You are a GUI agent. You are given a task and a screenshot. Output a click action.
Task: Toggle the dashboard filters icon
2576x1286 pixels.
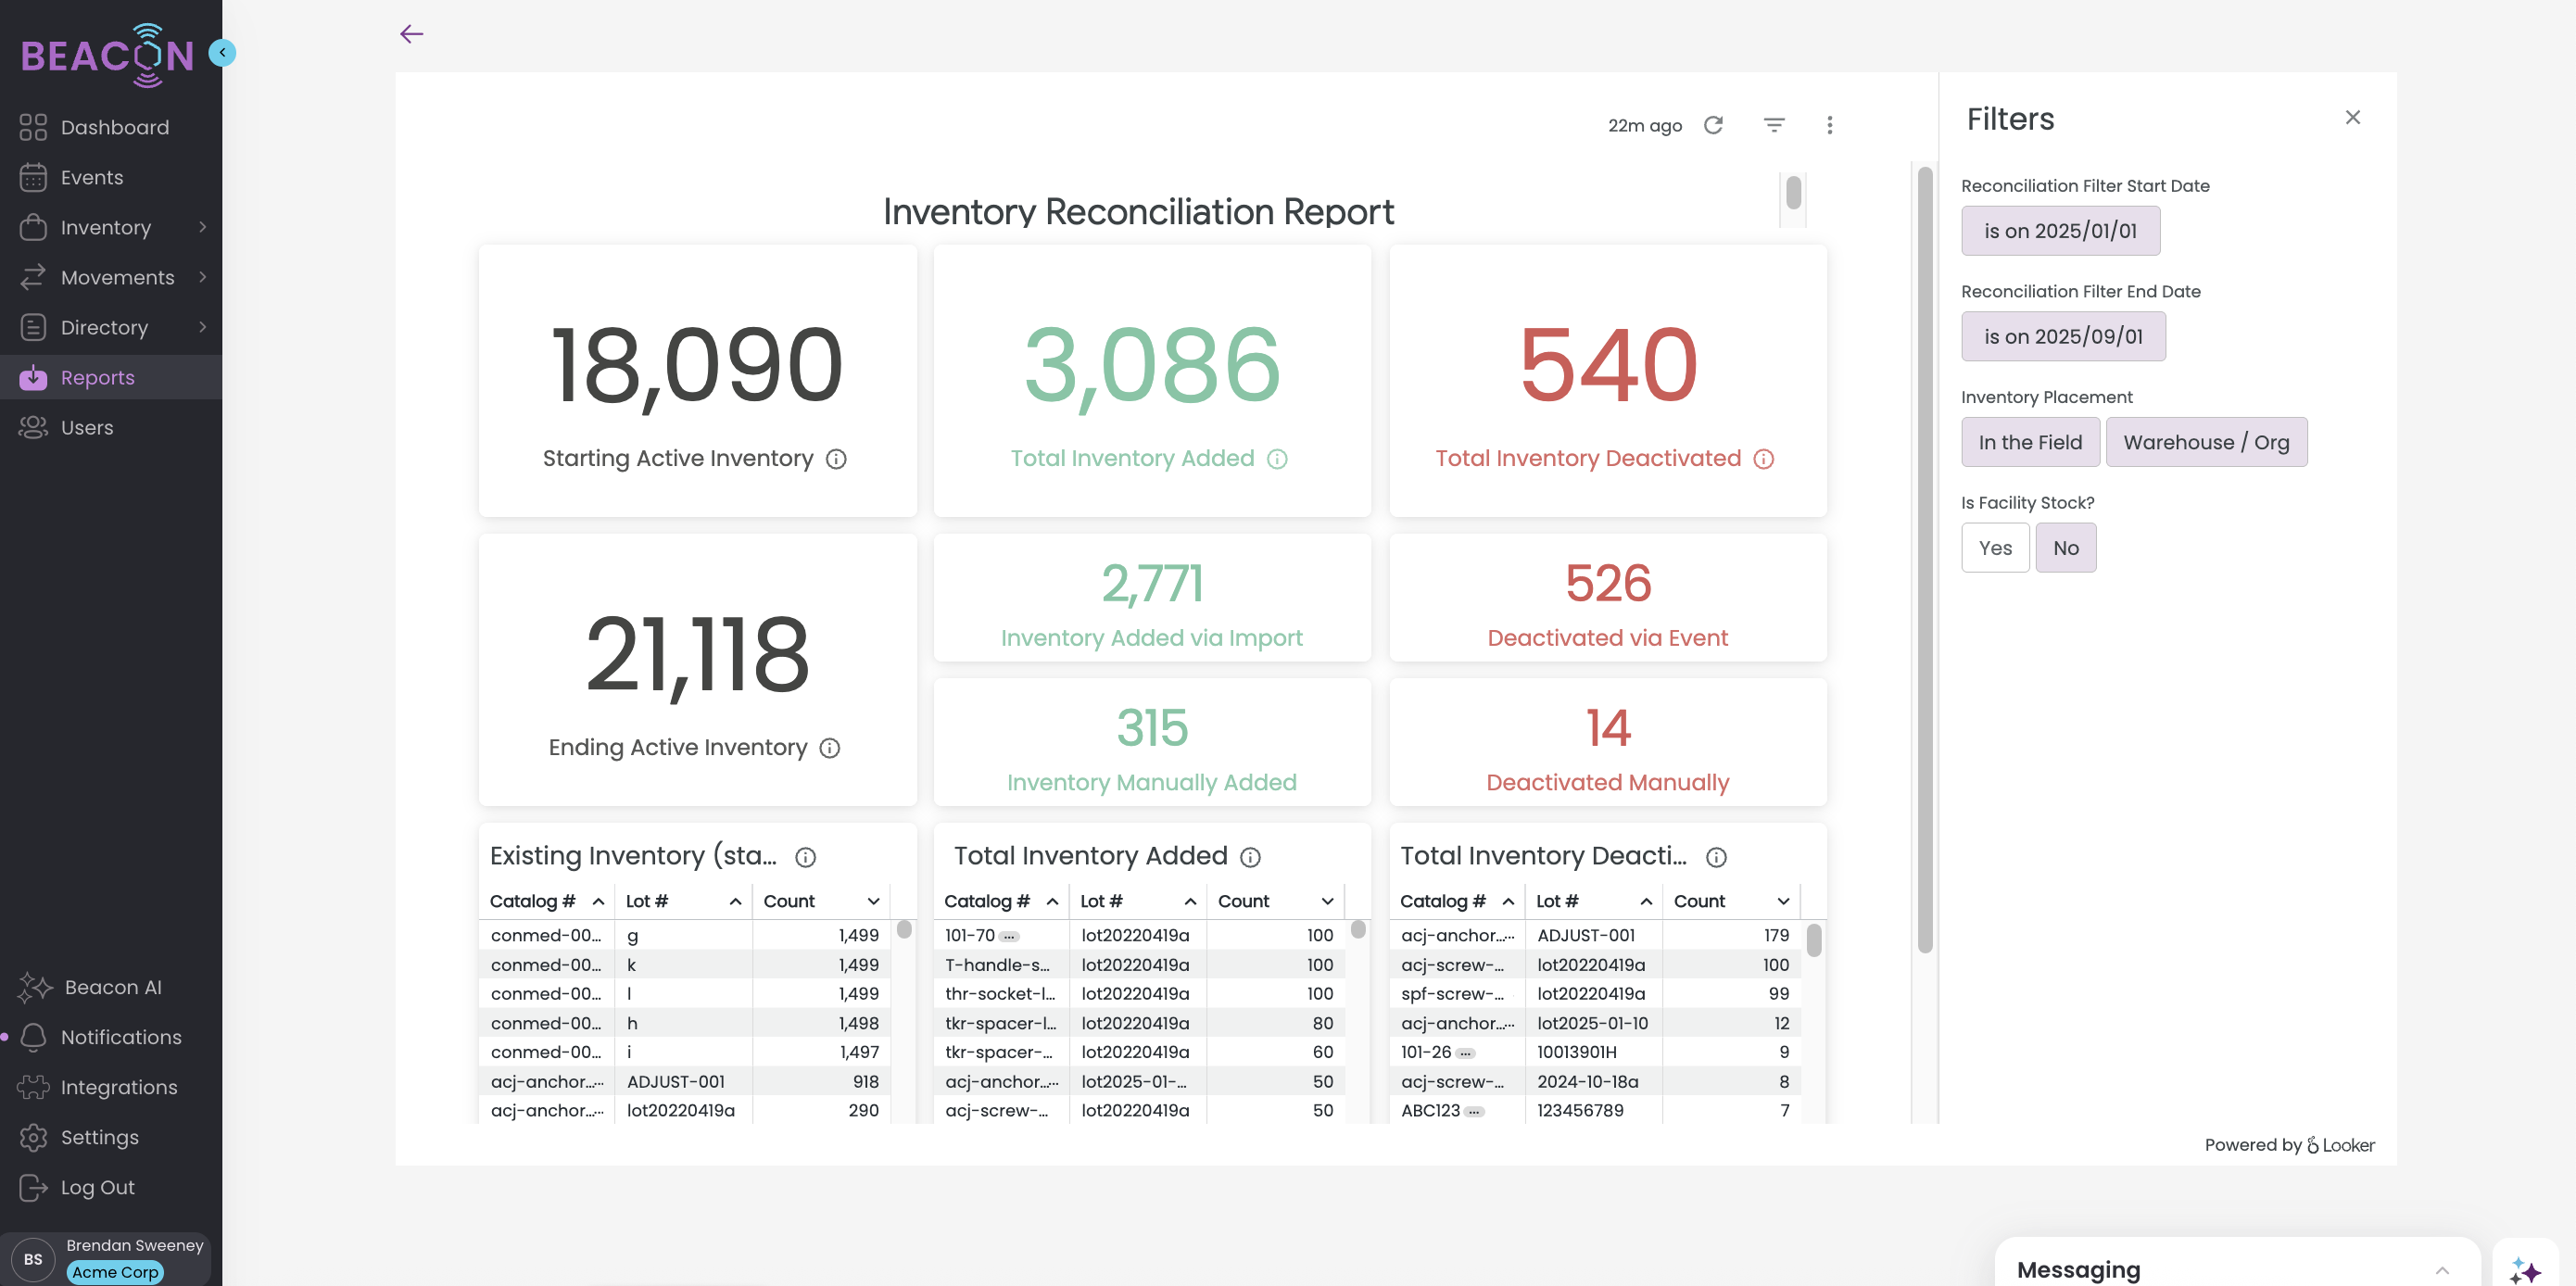tap(1773, 125)
